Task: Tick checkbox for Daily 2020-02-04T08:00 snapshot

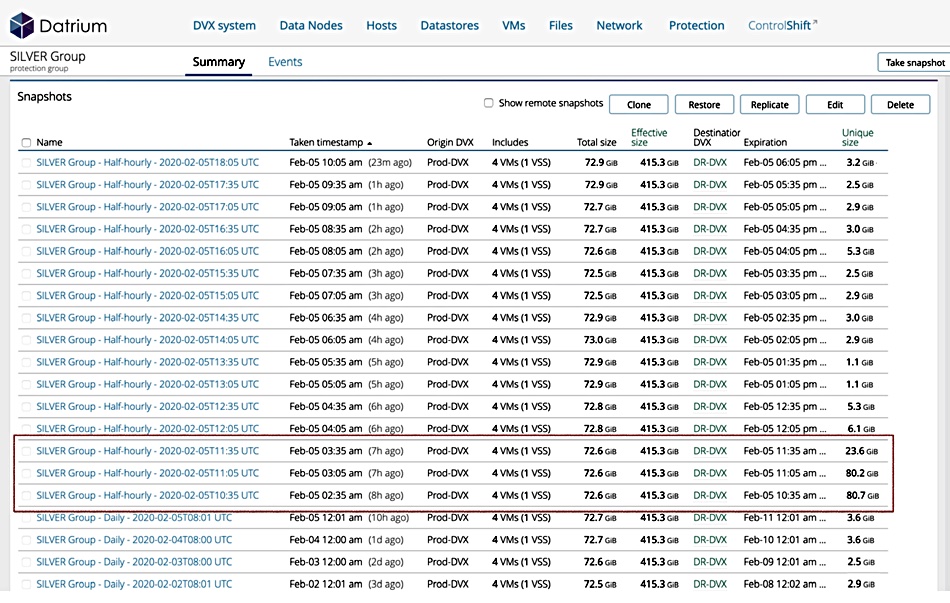Action: [x=26, y=540]
